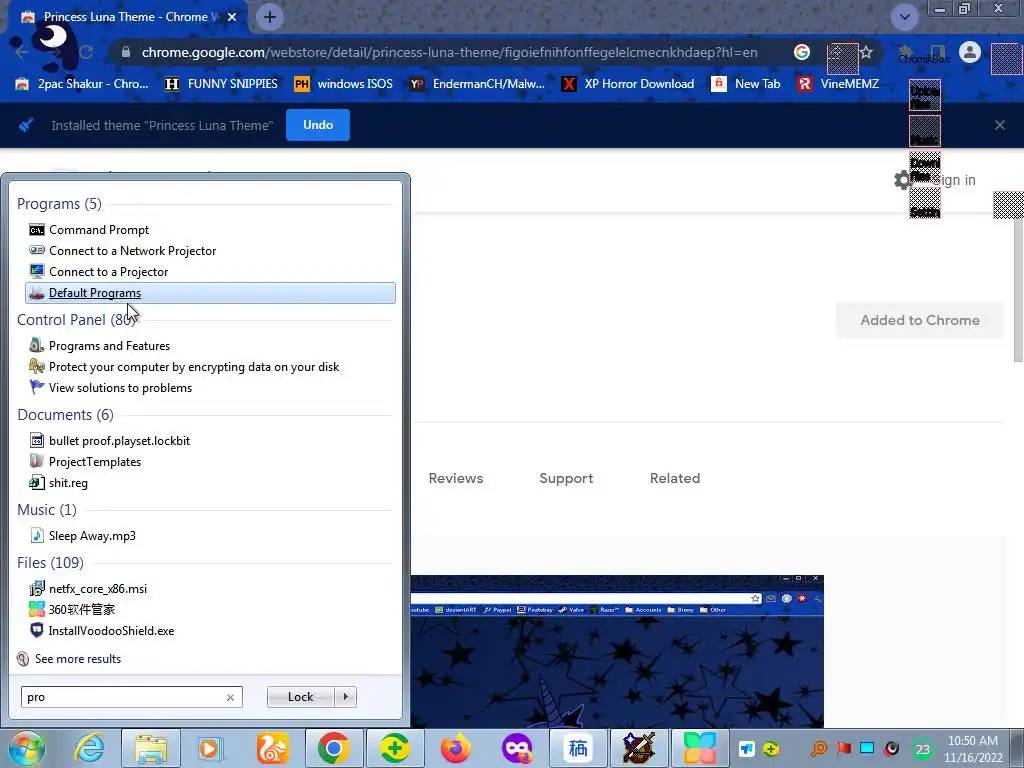Open the new tab plus button
The height and width of the screenshot is (768, 1024).
[270, 17]
